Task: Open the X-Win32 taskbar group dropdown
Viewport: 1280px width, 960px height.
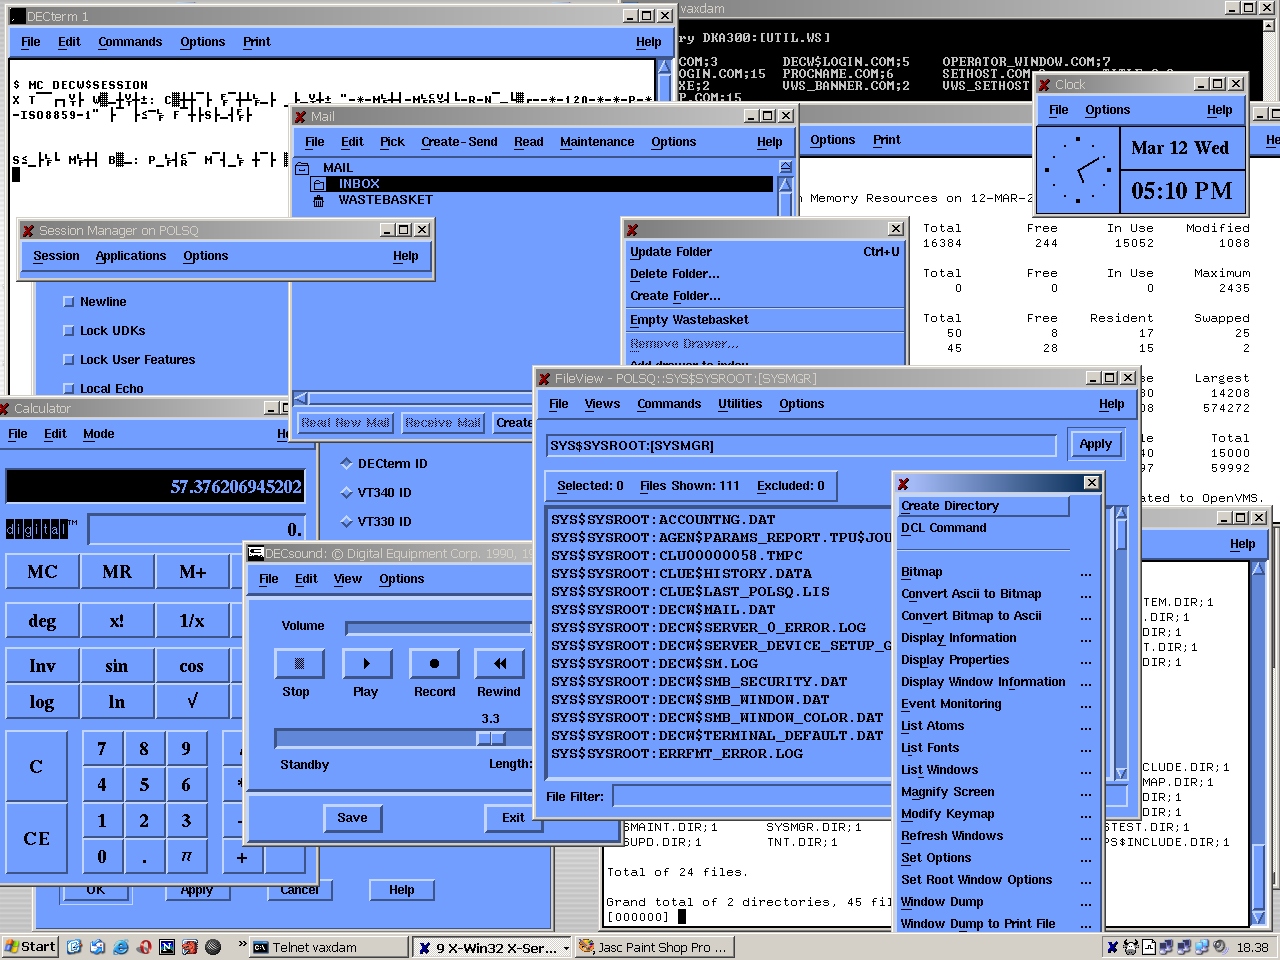Action: [566, 948]
